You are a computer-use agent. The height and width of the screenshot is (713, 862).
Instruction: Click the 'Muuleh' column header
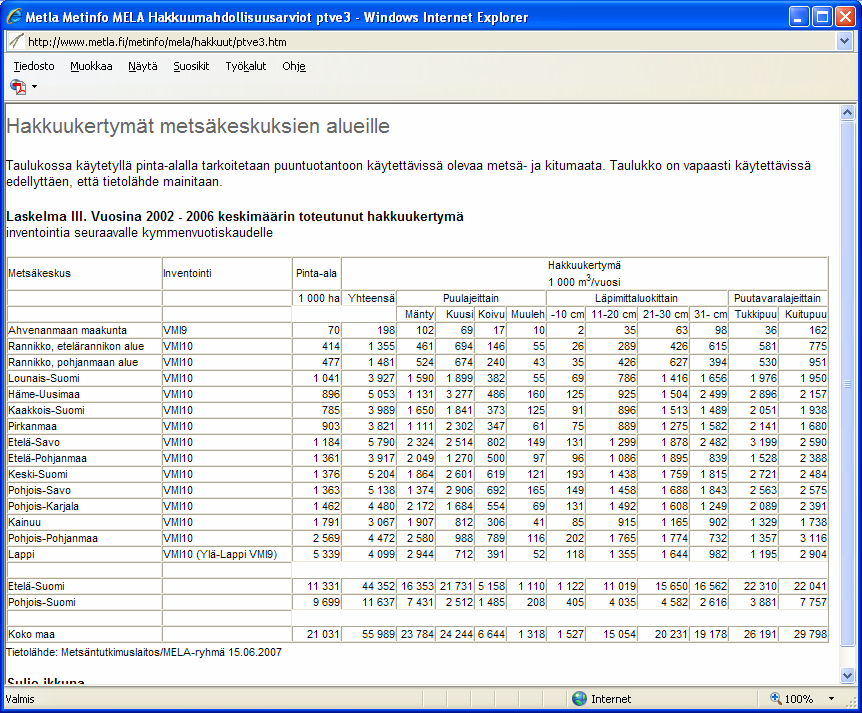(528, 314)
